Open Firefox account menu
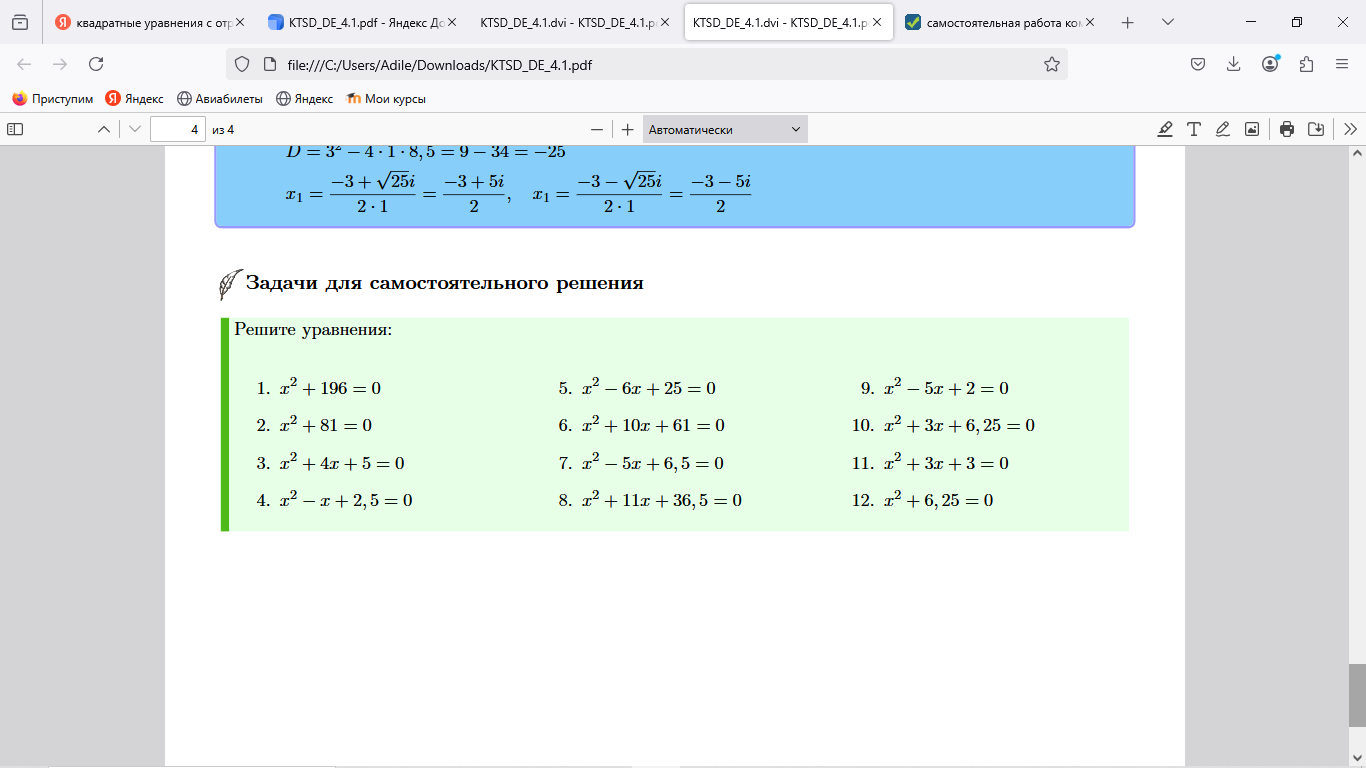 (x=1270, y=64)
